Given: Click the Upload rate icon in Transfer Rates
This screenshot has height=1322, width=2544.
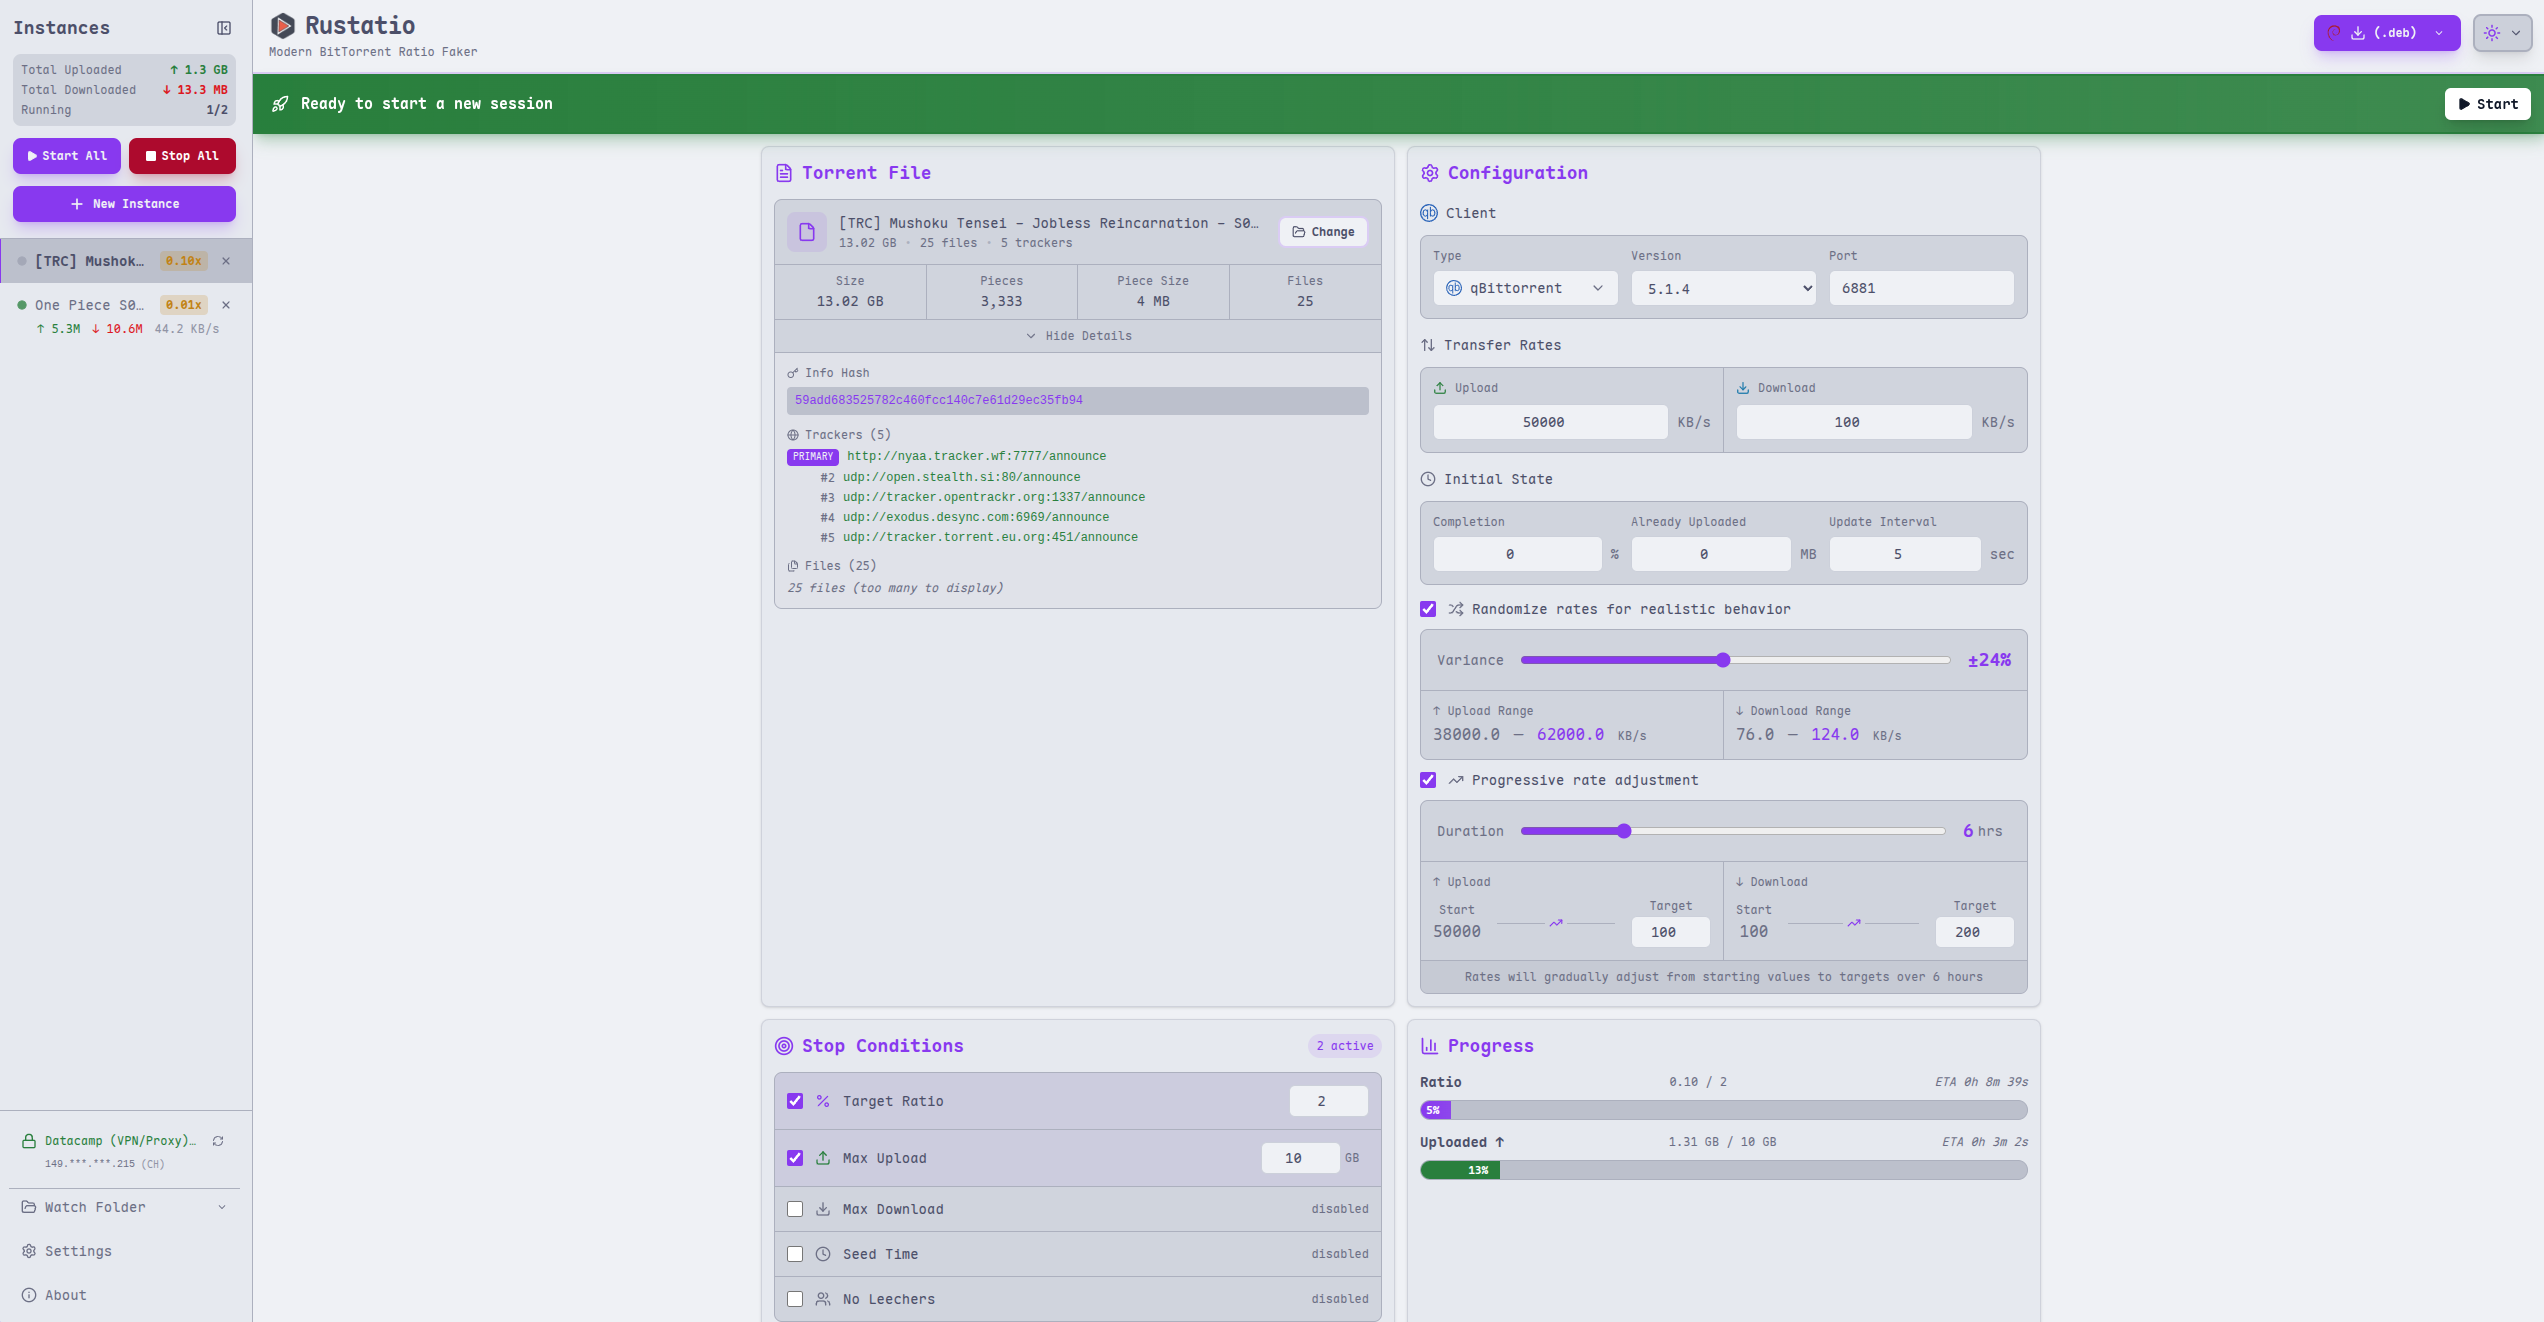Looking at the screenshot, I should (x=1440, y=388).
